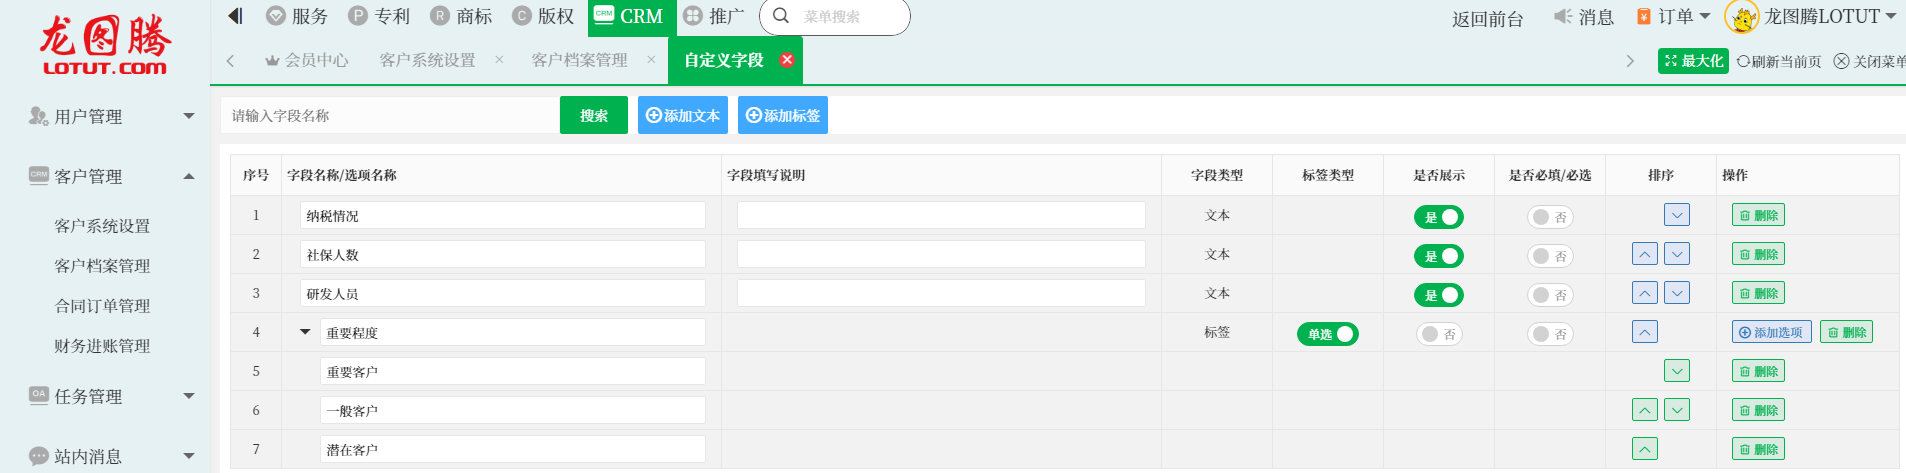Collapse sidebar using the top-left arrow icon

point(236,16)
